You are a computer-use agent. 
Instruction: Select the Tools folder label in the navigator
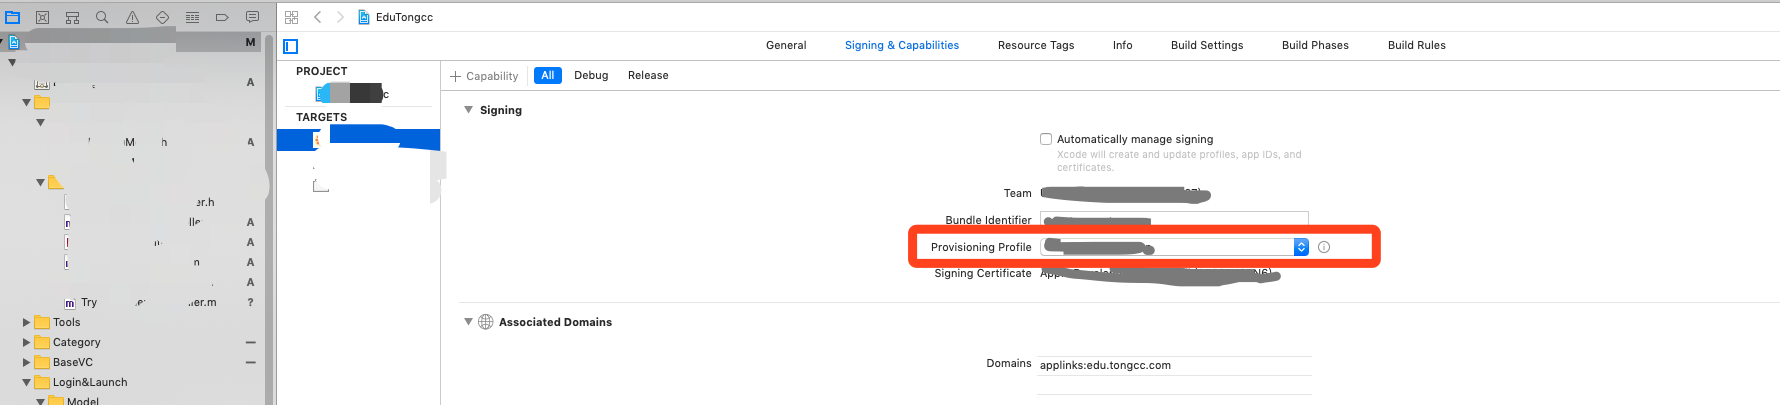[x=67, y=322]
